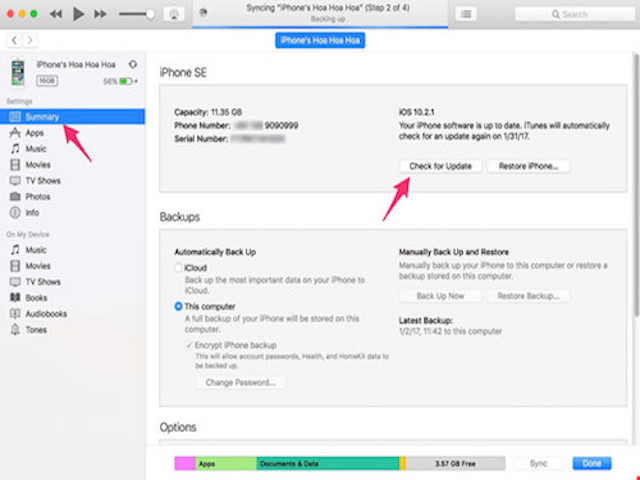Click the 16GB capacity badge
Screen dimensions: 640x480
click(47, 81)
